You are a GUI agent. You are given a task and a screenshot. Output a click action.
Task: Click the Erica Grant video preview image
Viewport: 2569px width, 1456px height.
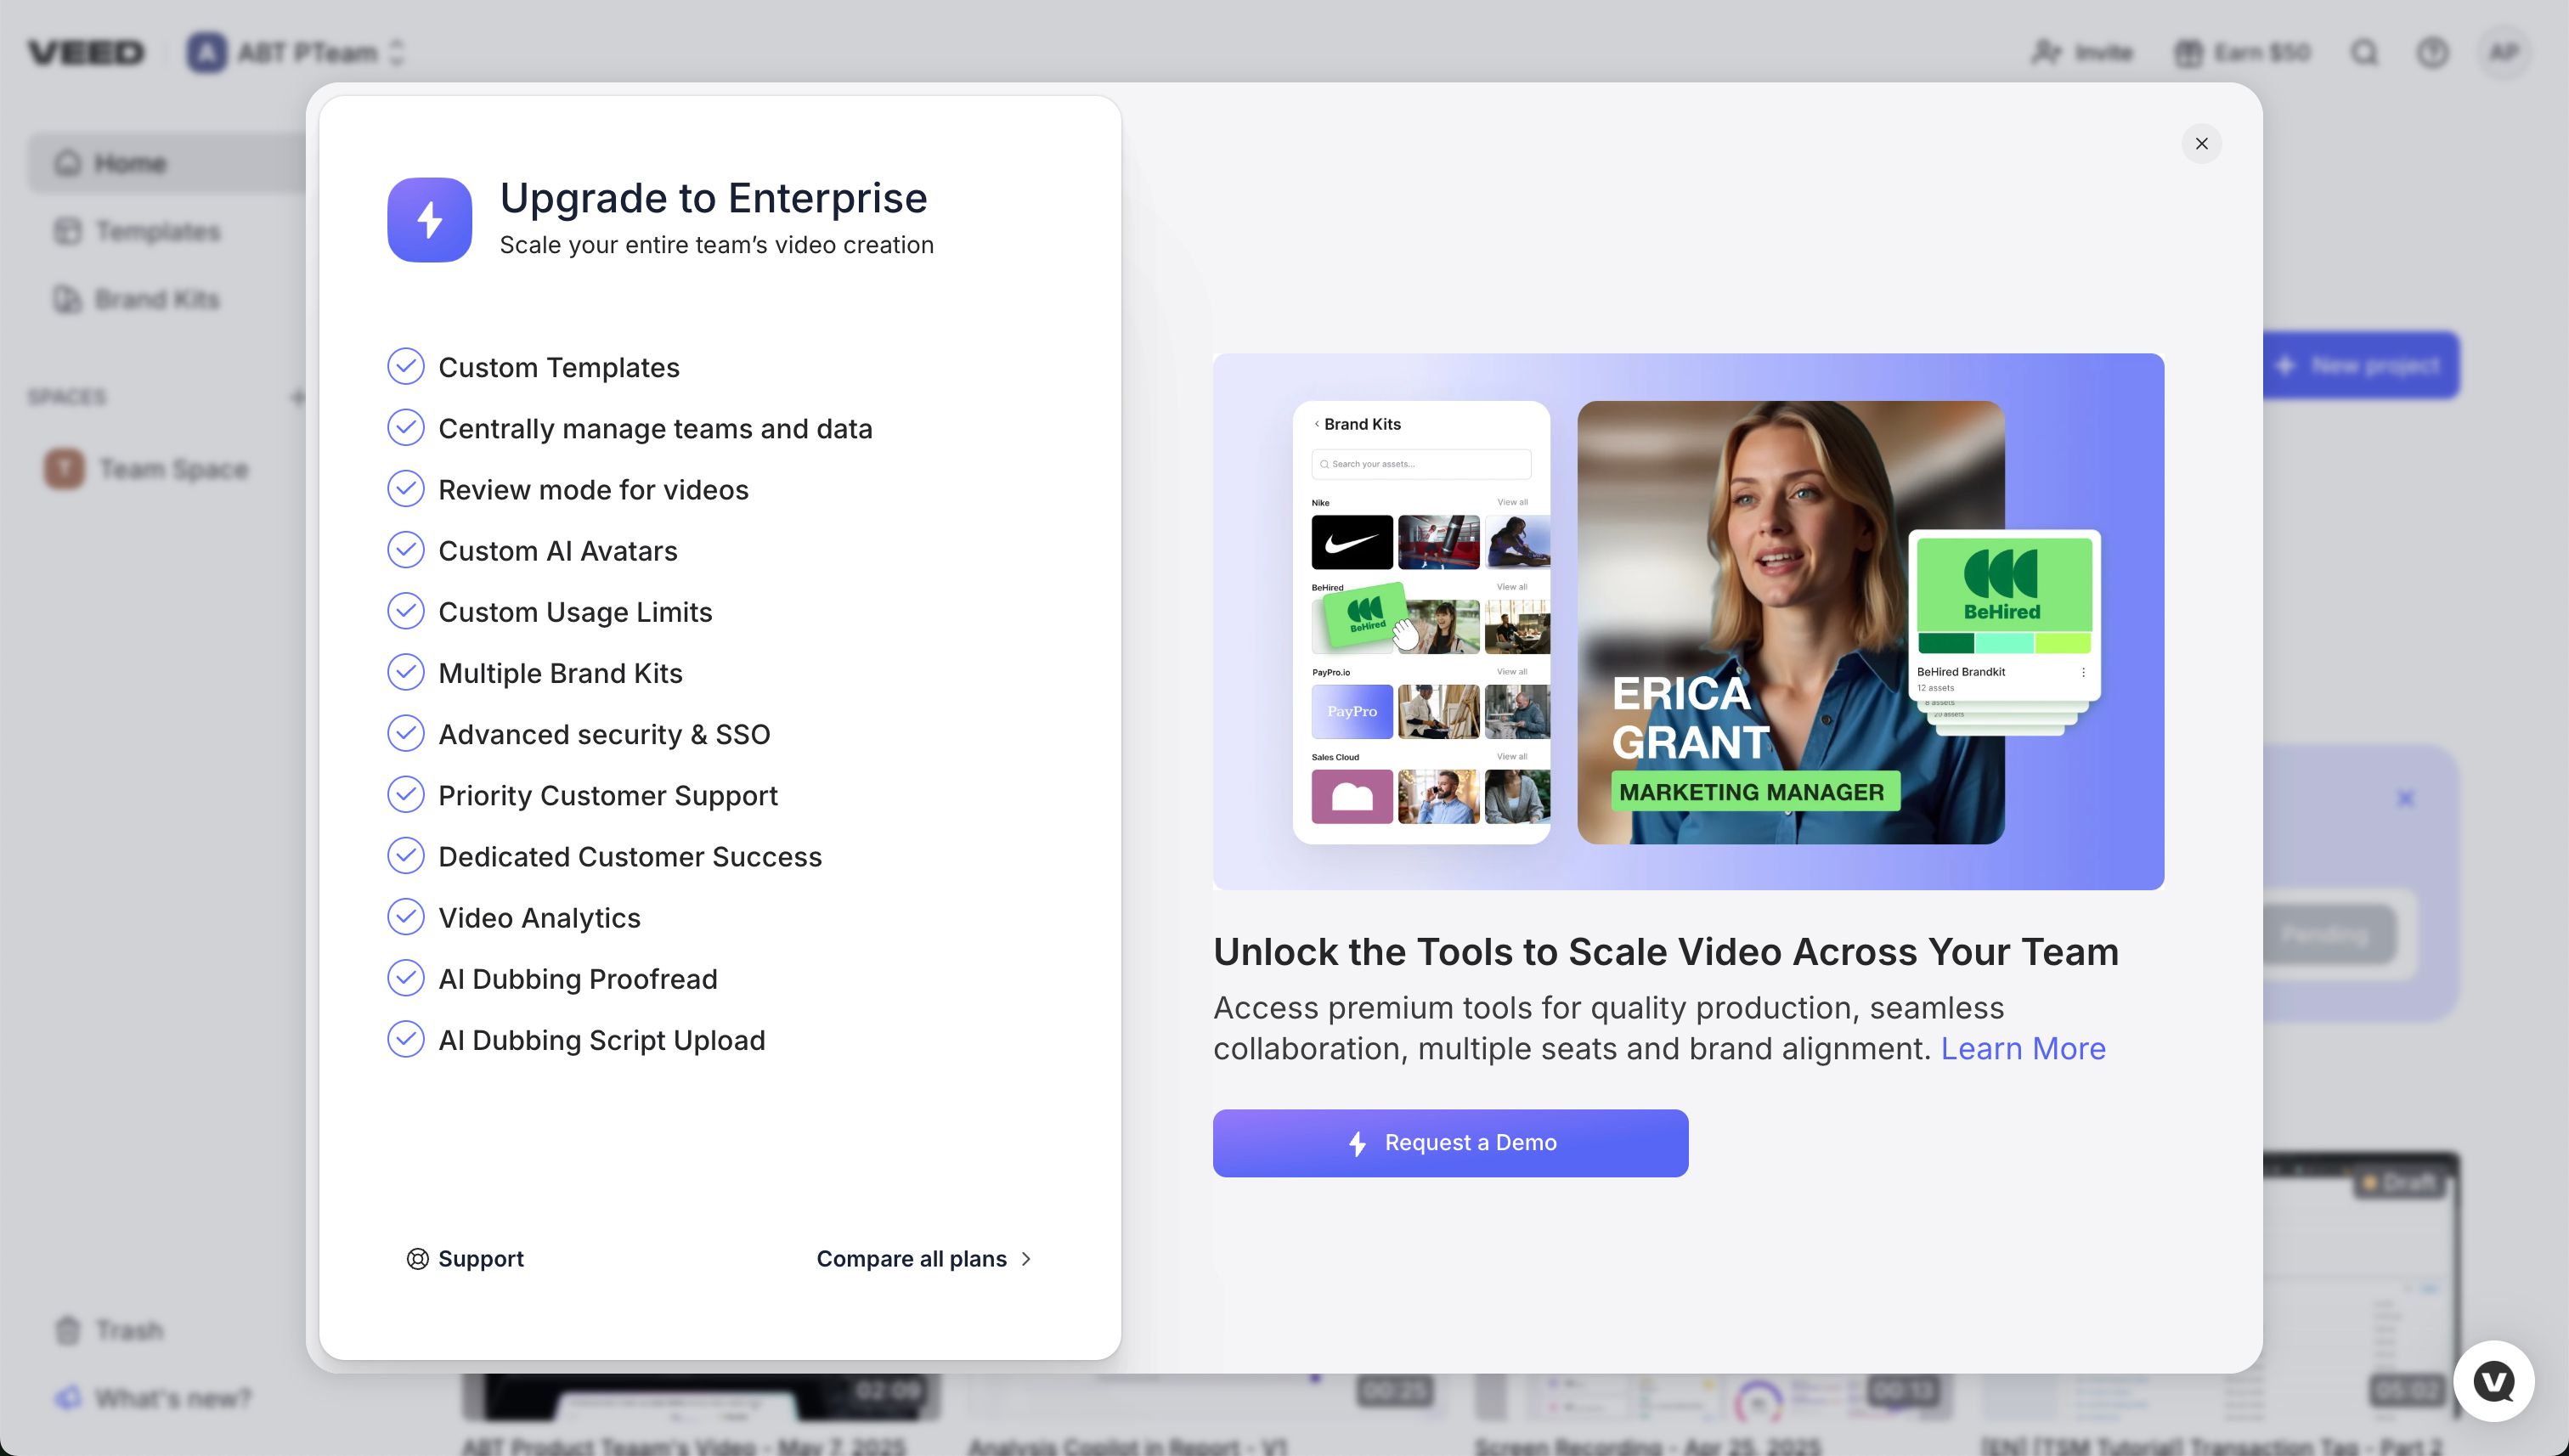(1790, 622)
